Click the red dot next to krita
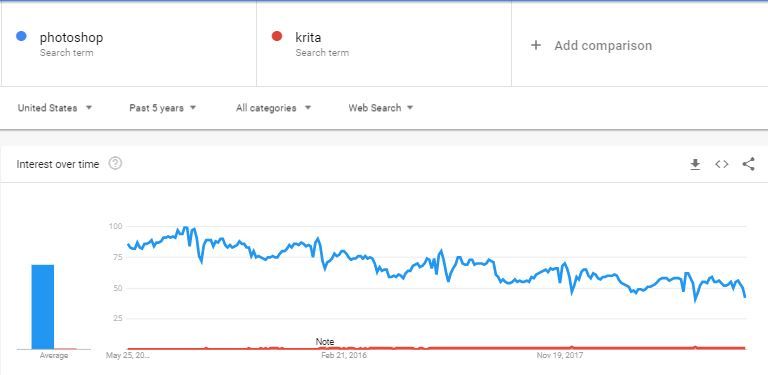Viewport: 768px width, 375px height. 277,36
